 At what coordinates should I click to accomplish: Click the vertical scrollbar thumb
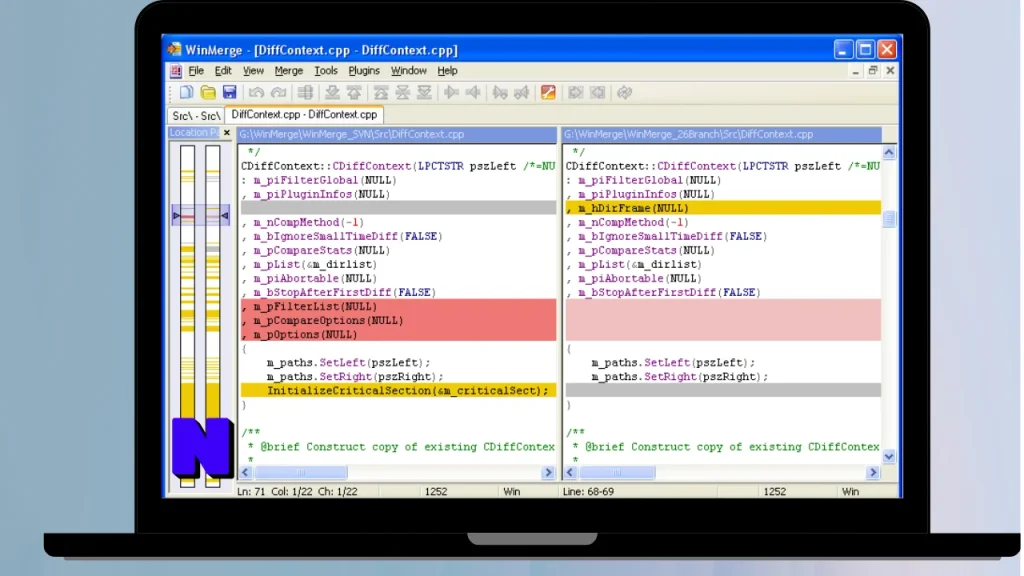point(889,219)
